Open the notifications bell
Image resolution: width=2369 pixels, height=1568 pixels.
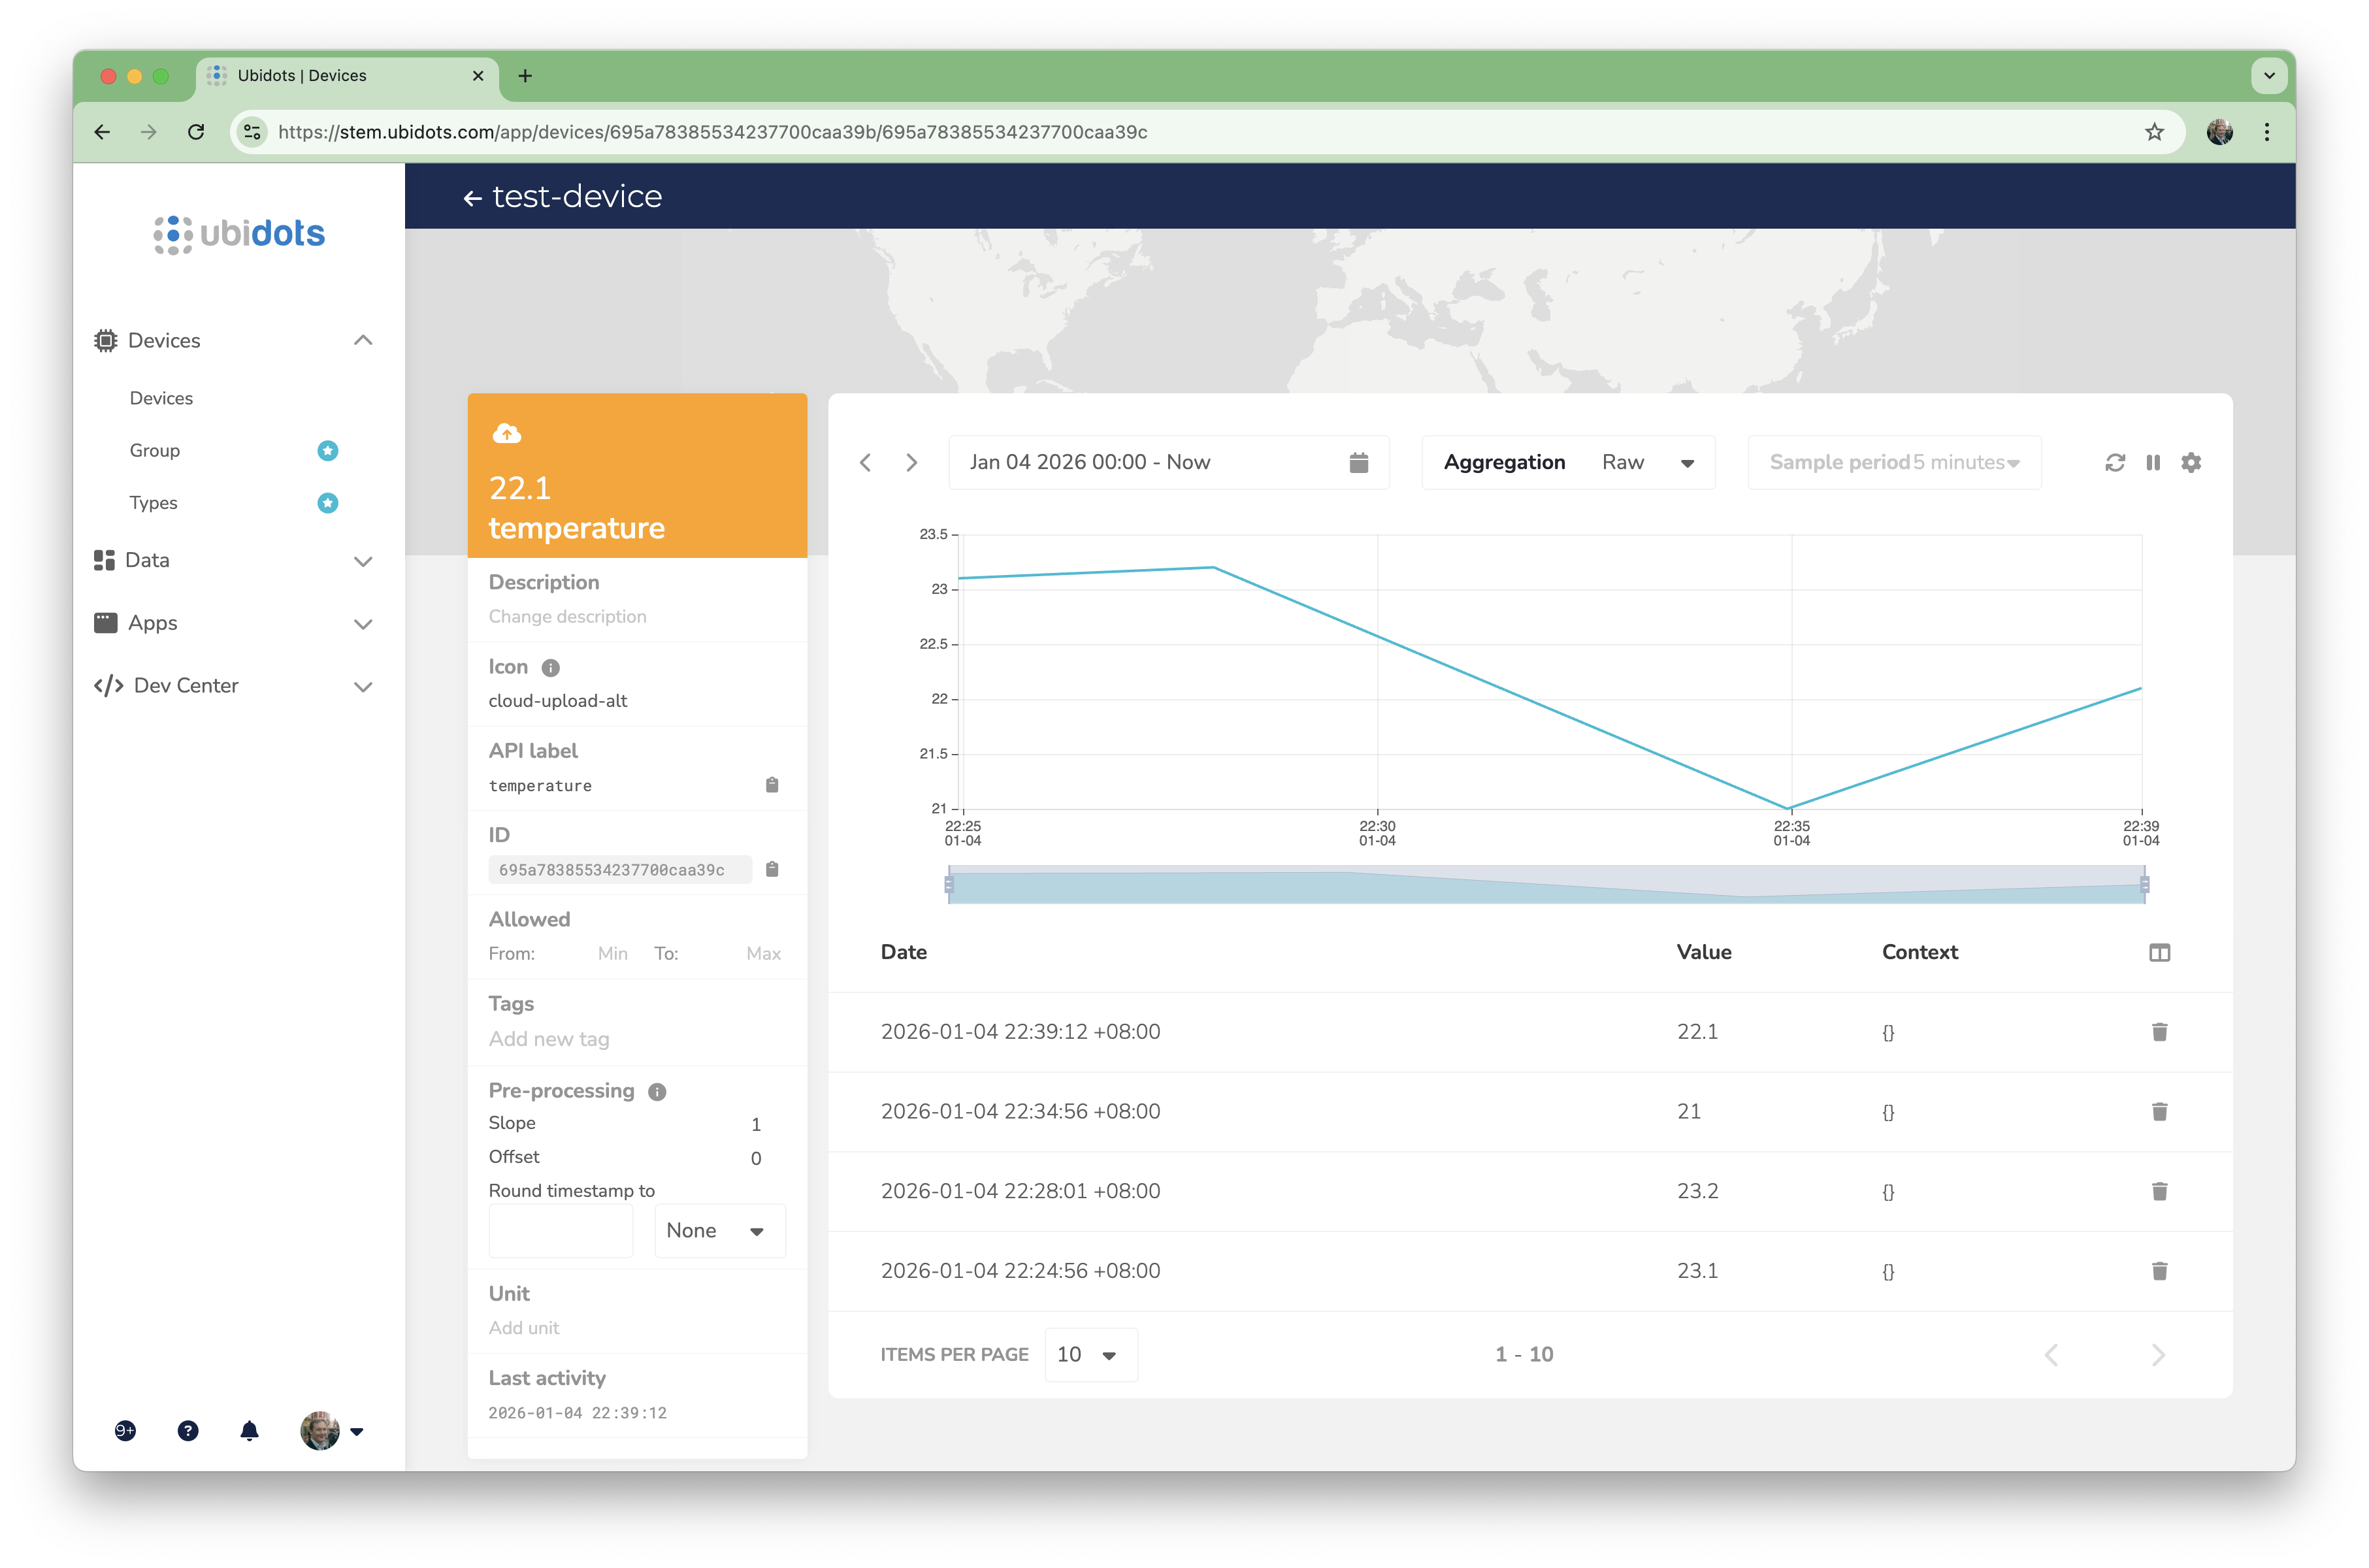click(249, 1431)
